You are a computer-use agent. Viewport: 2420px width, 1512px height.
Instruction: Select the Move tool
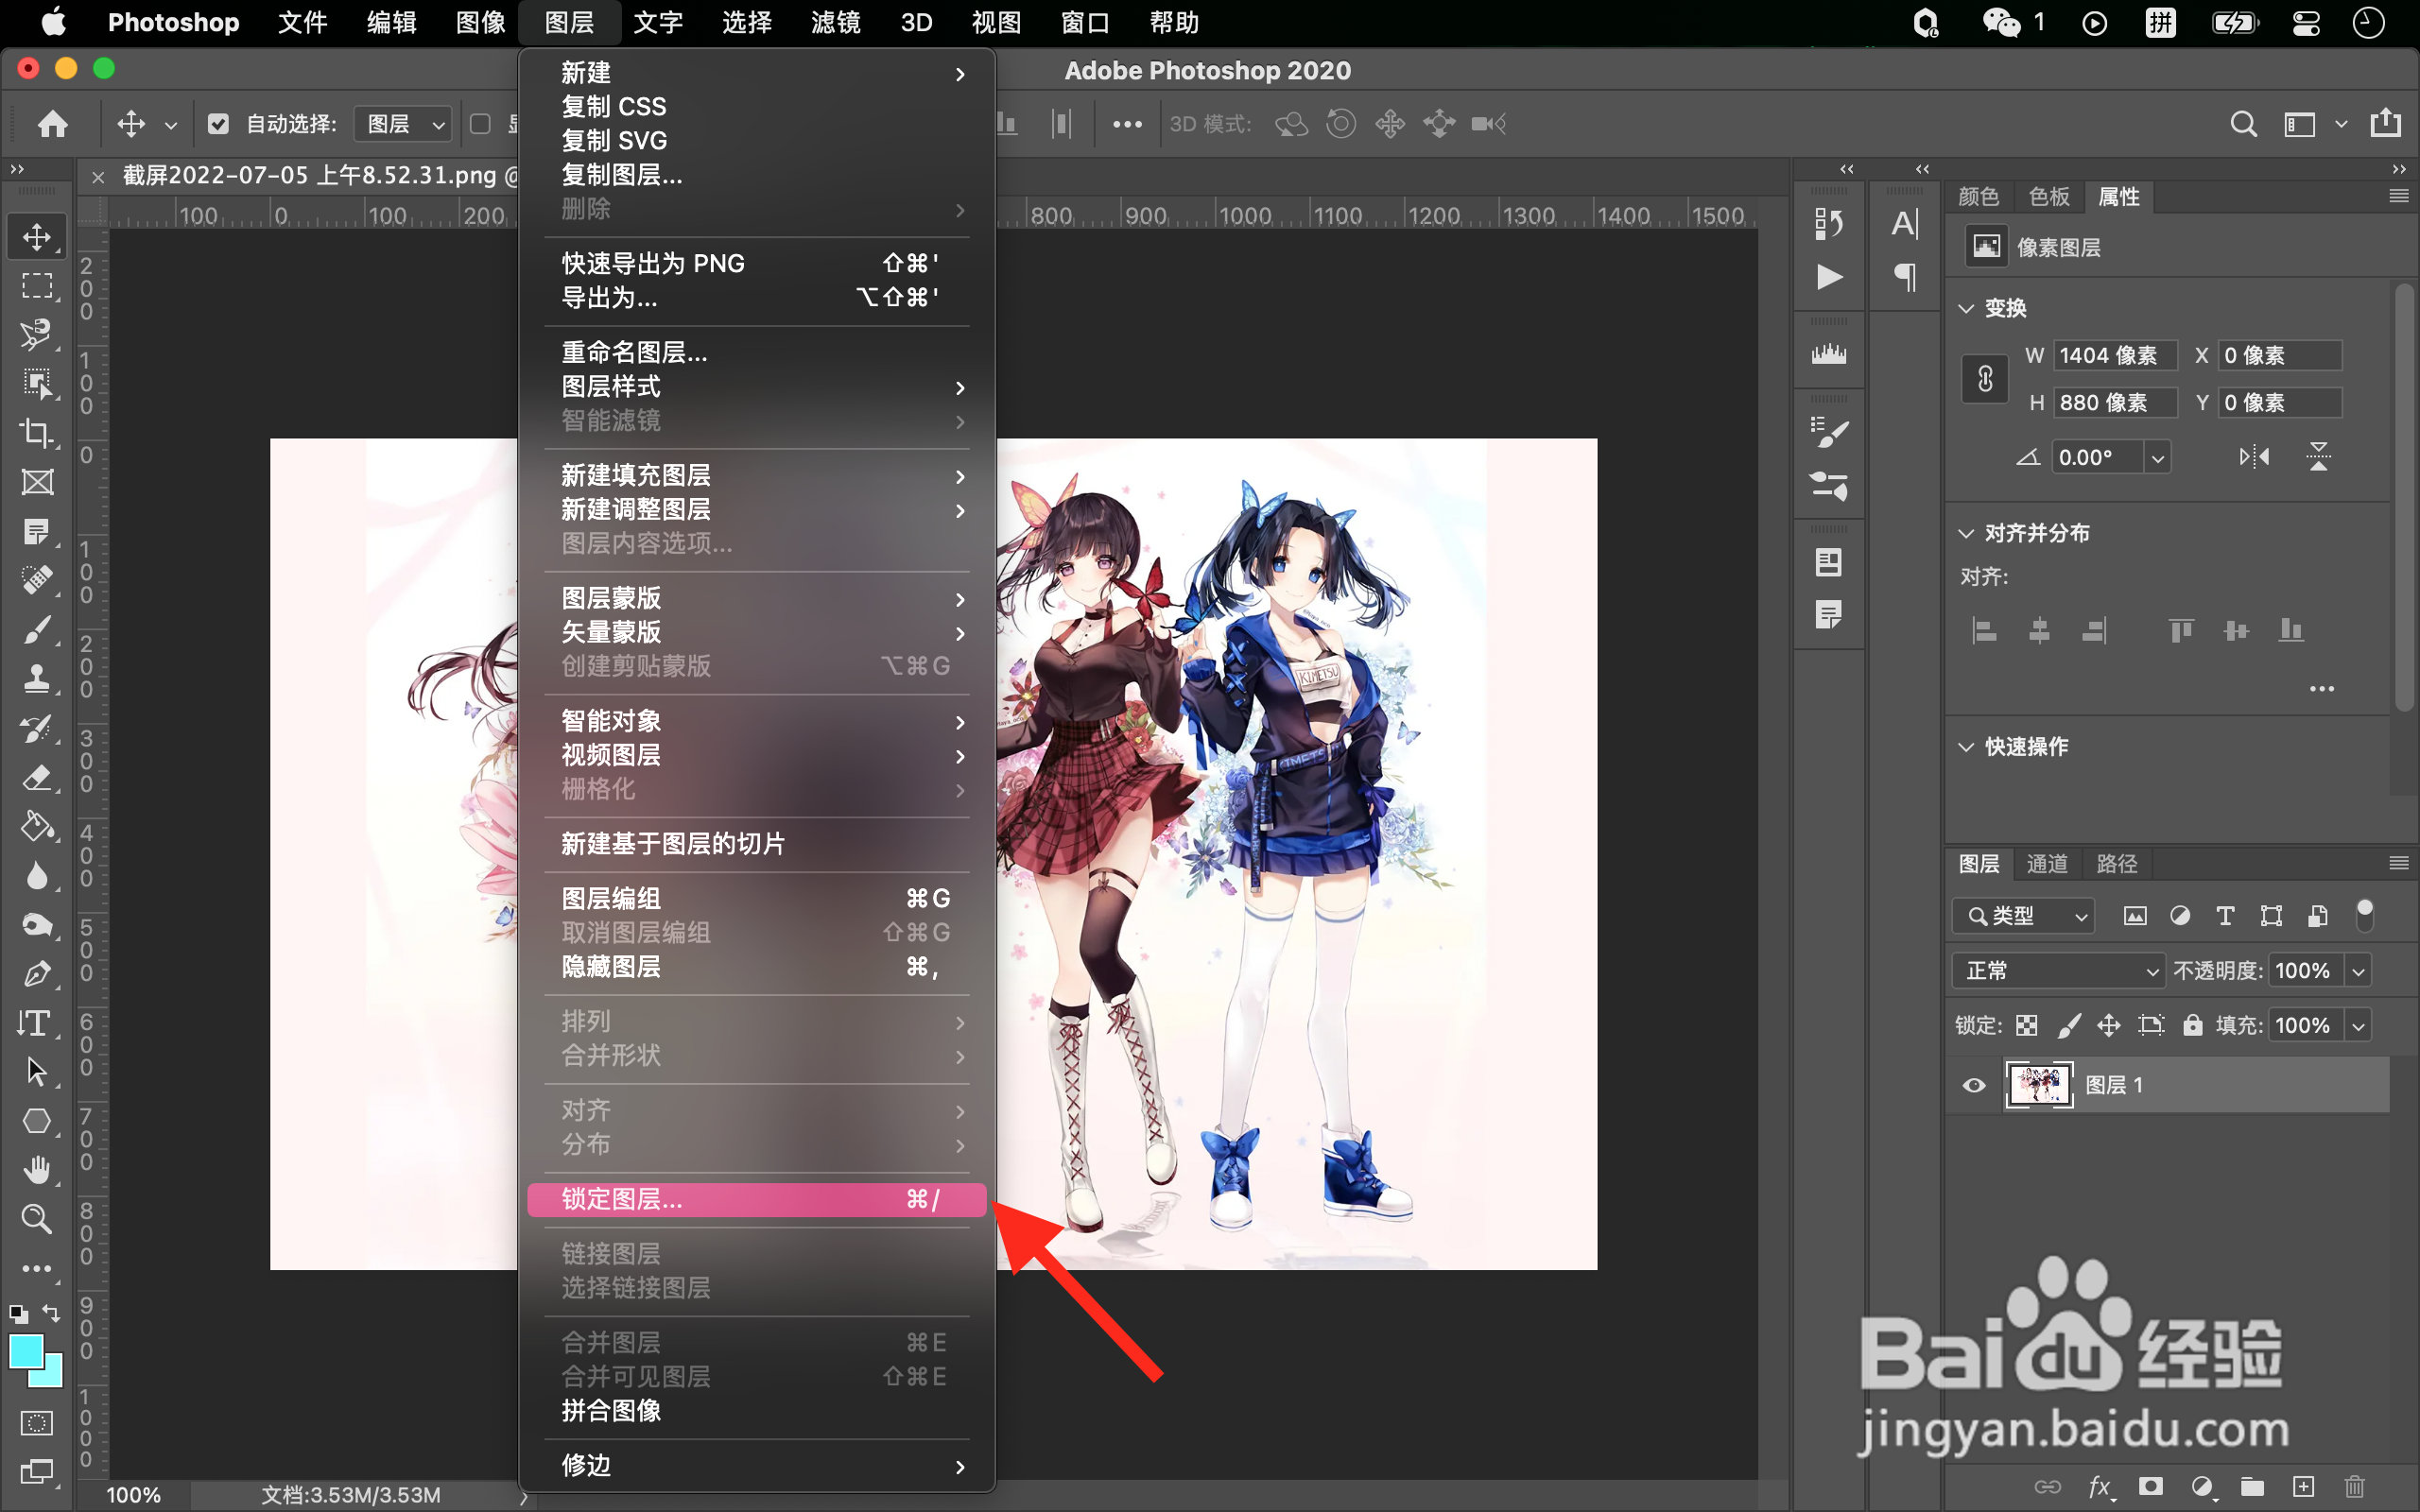coord(37,236)
